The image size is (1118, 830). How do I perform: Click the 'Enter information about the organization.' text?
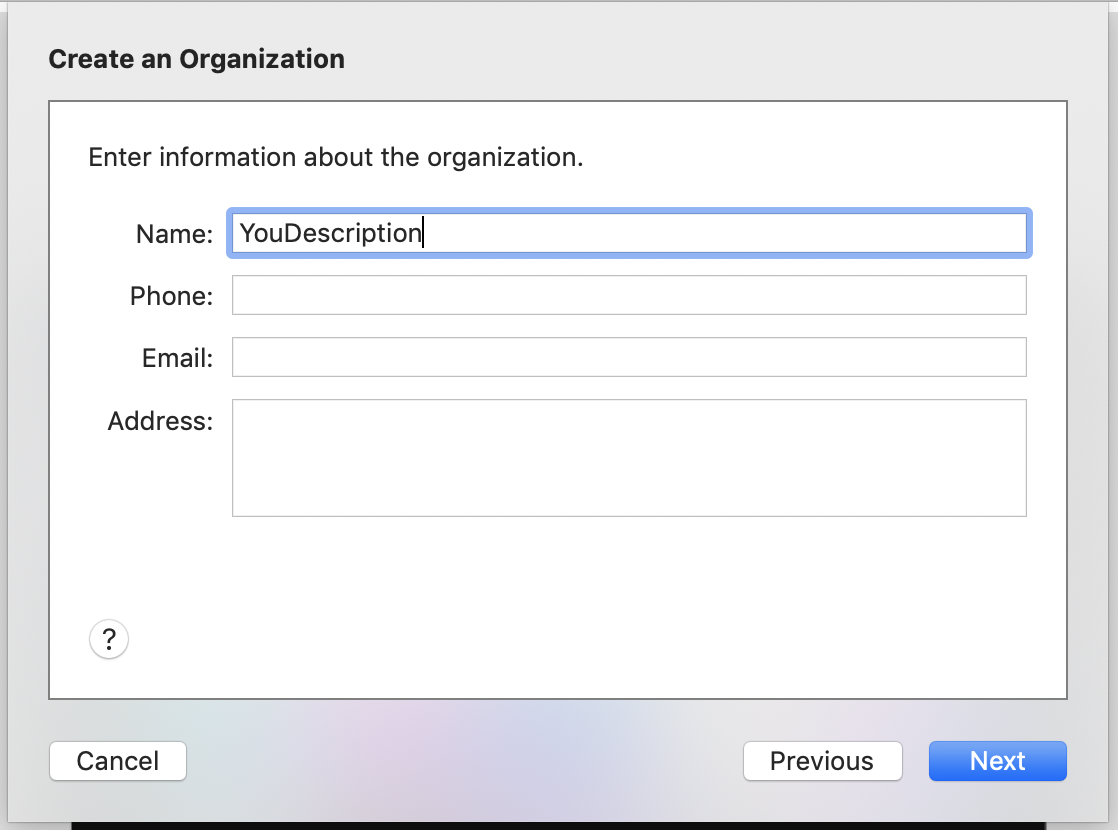[336, 157]
